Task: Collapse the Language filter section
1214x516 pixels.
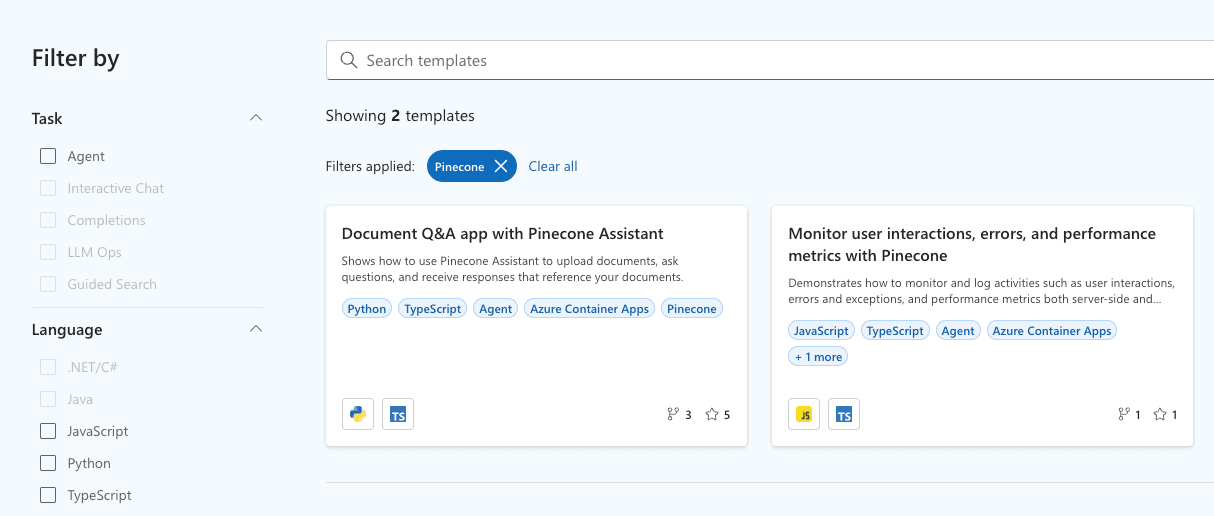Action: point(256,329)
